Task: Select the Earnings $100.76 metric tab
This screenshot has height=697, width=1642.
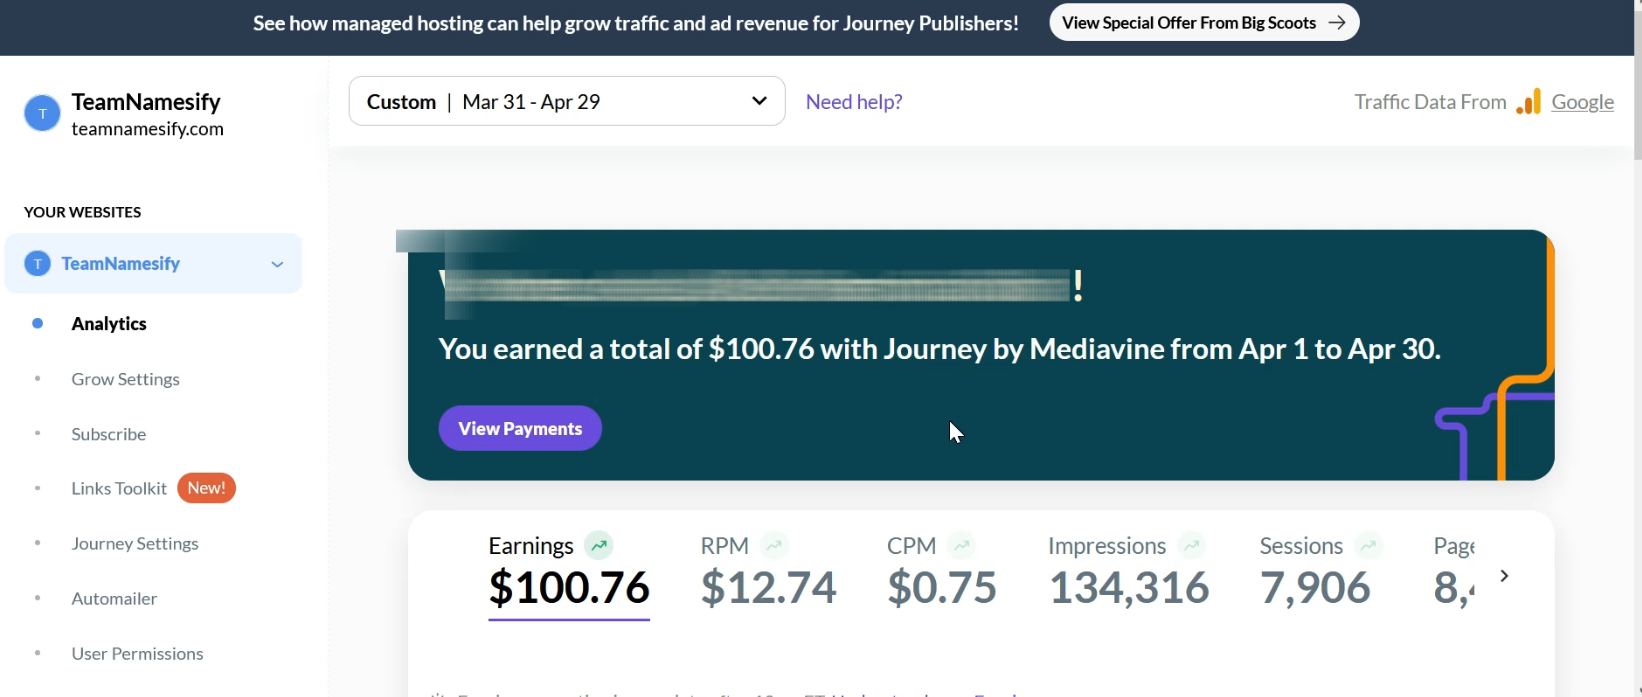Action: coord(569,574)
